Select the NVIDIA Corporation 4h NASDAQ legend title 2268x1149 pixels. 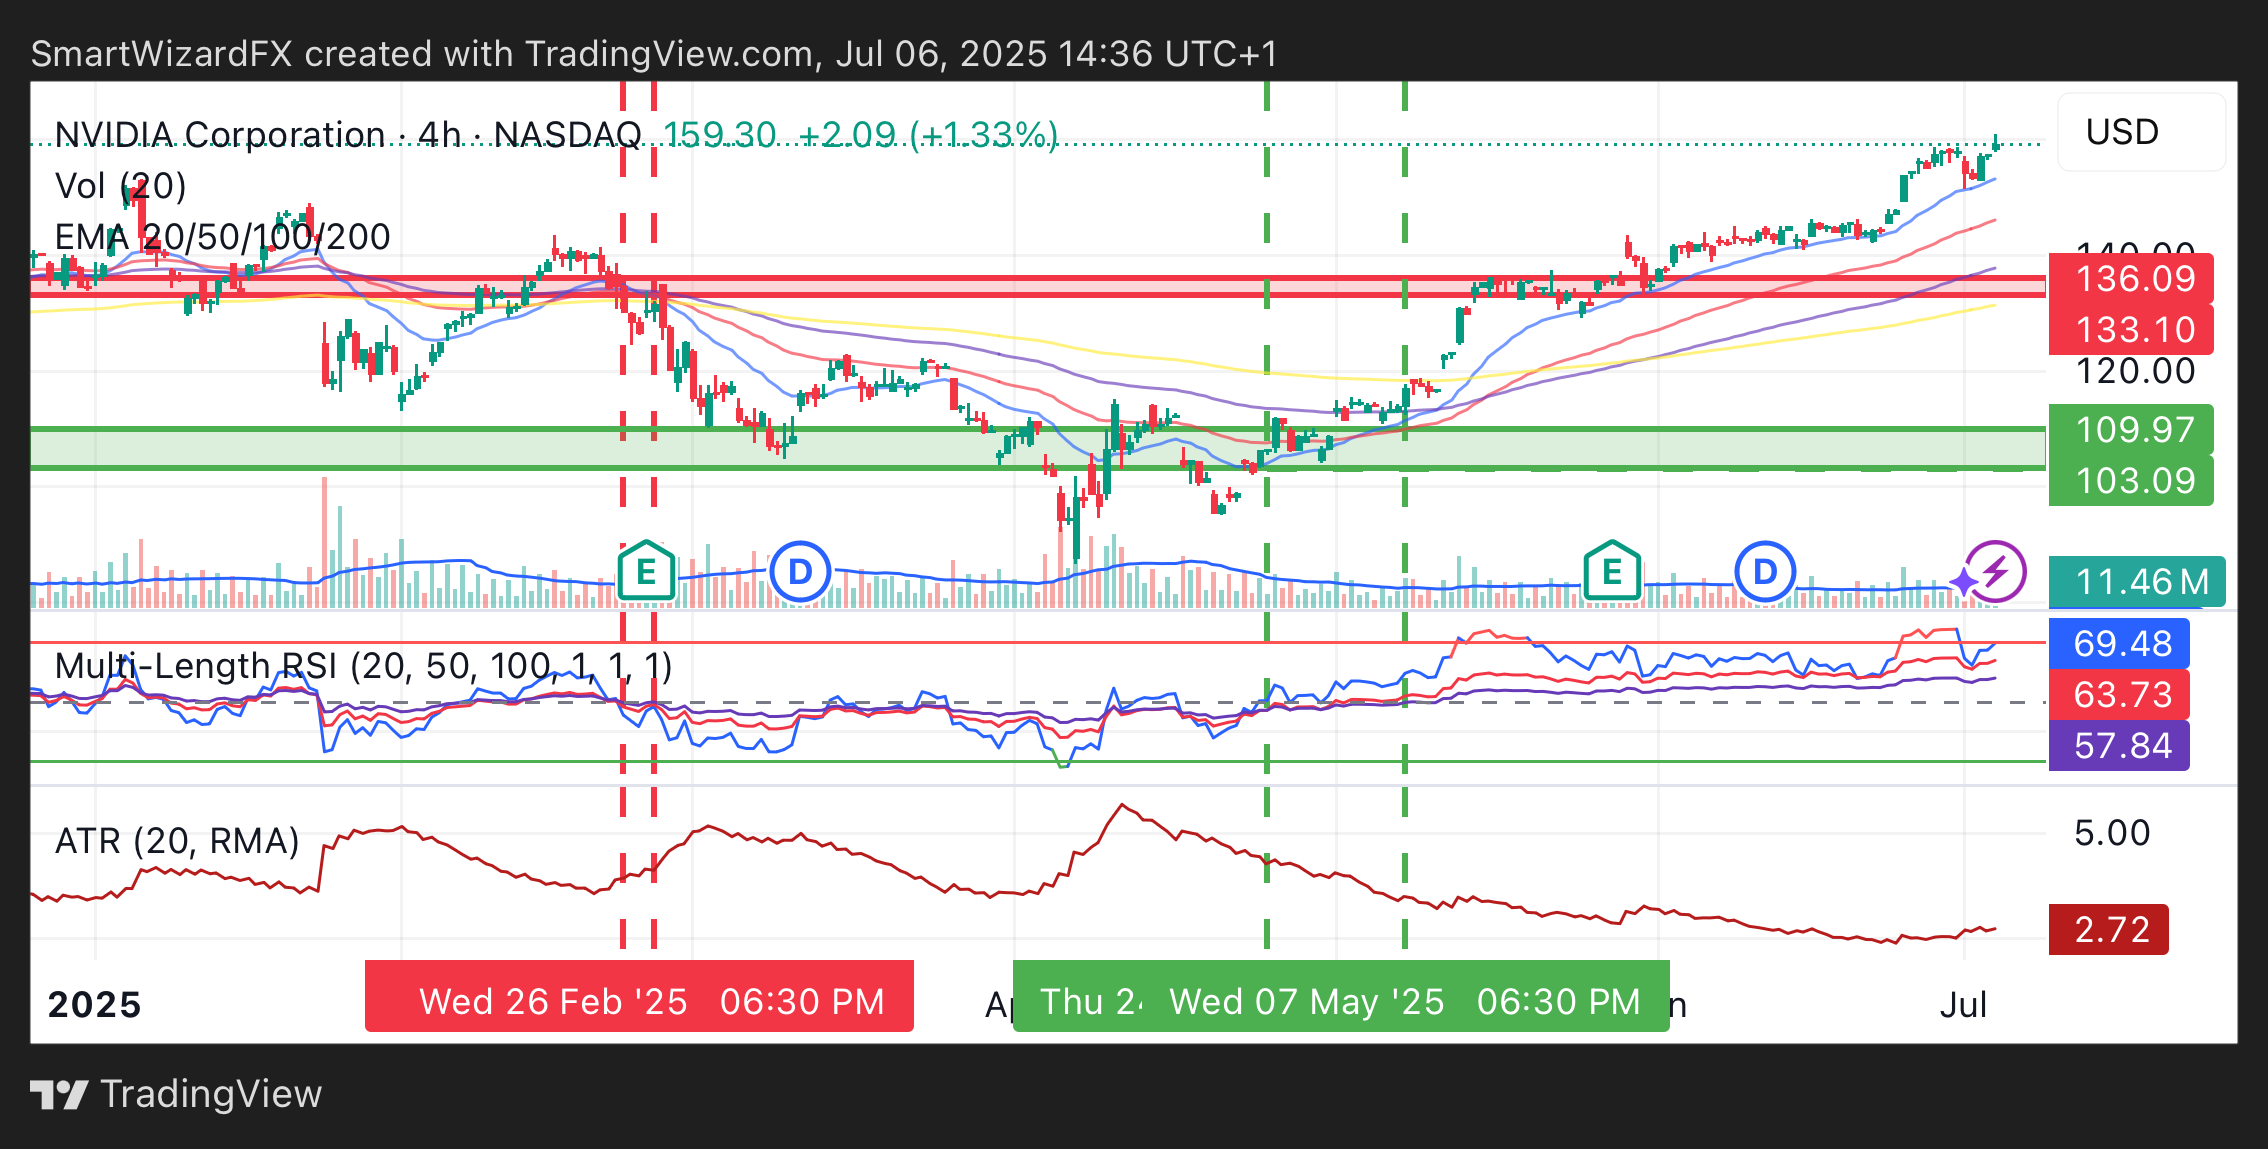coord(348,134)
